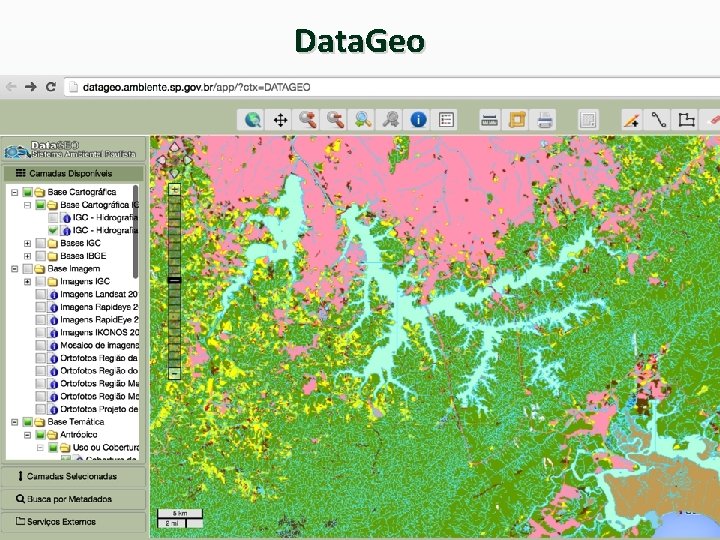
Task: Toggle the Base Cartográfica top-level checkbox
Action: tap(28, 192)
